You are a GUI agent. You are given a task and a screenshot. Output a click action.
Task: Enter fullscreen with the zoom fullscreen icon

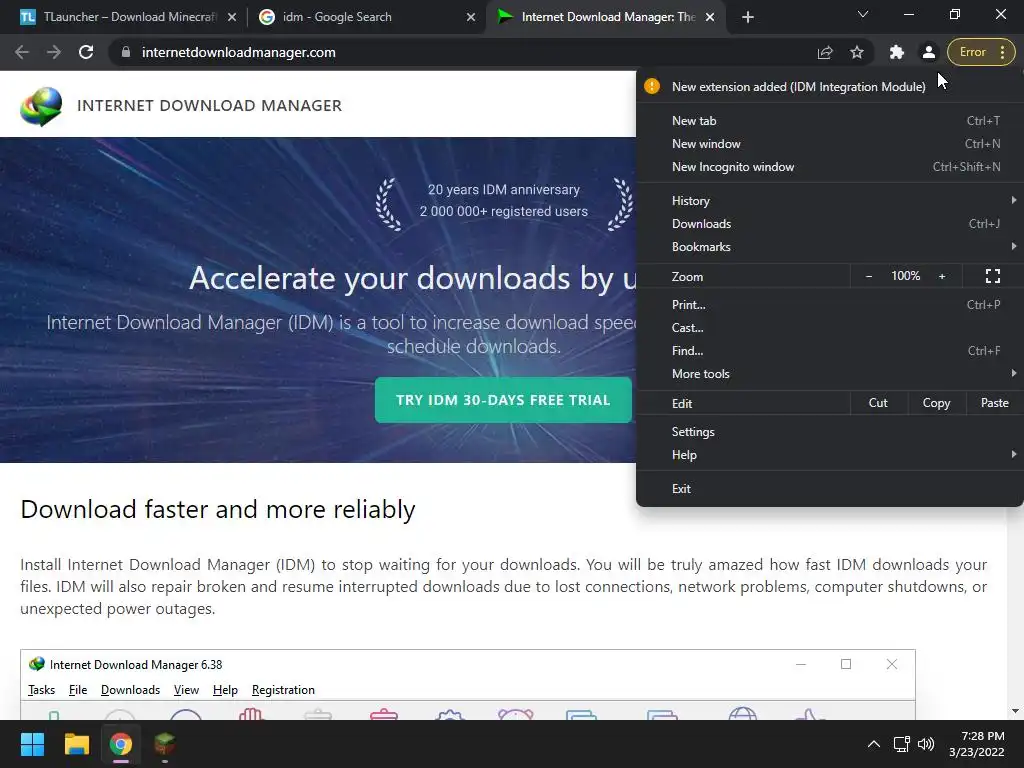(993, 276)
